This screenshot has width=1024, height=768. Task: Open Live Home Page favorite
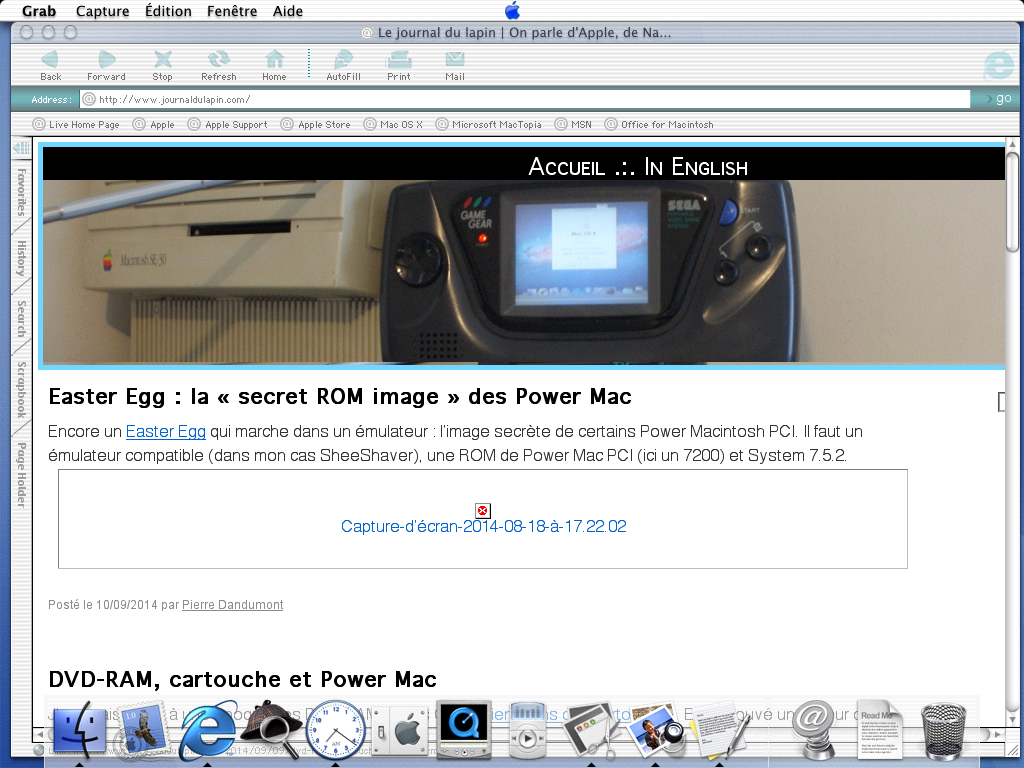[x=76, y=124]
